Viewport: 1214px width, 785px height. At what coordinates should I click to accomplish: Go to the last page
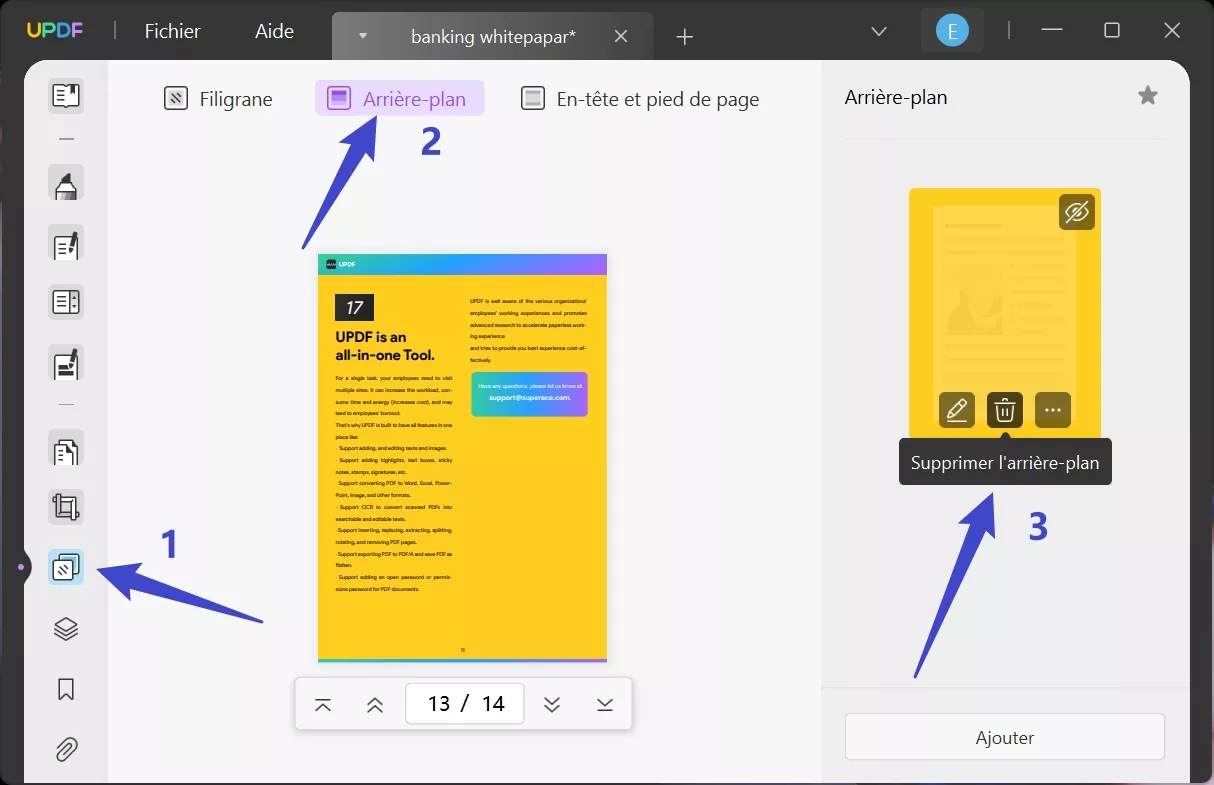pos(604,704)
